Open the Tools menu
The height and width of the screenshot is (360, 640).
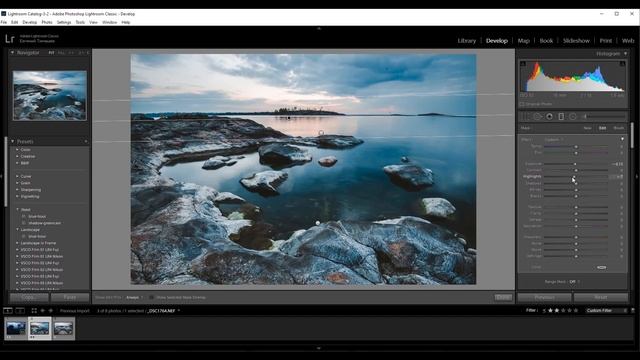coord(80,22)
